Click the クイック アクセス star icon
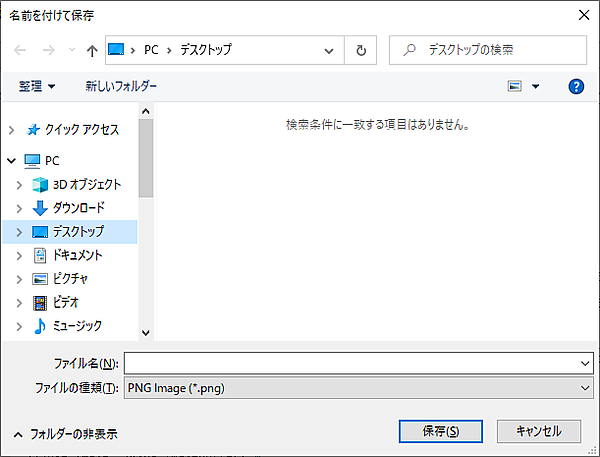Image resolution: width=600 pixels, height=457 pixels. [x=33, y=130]
